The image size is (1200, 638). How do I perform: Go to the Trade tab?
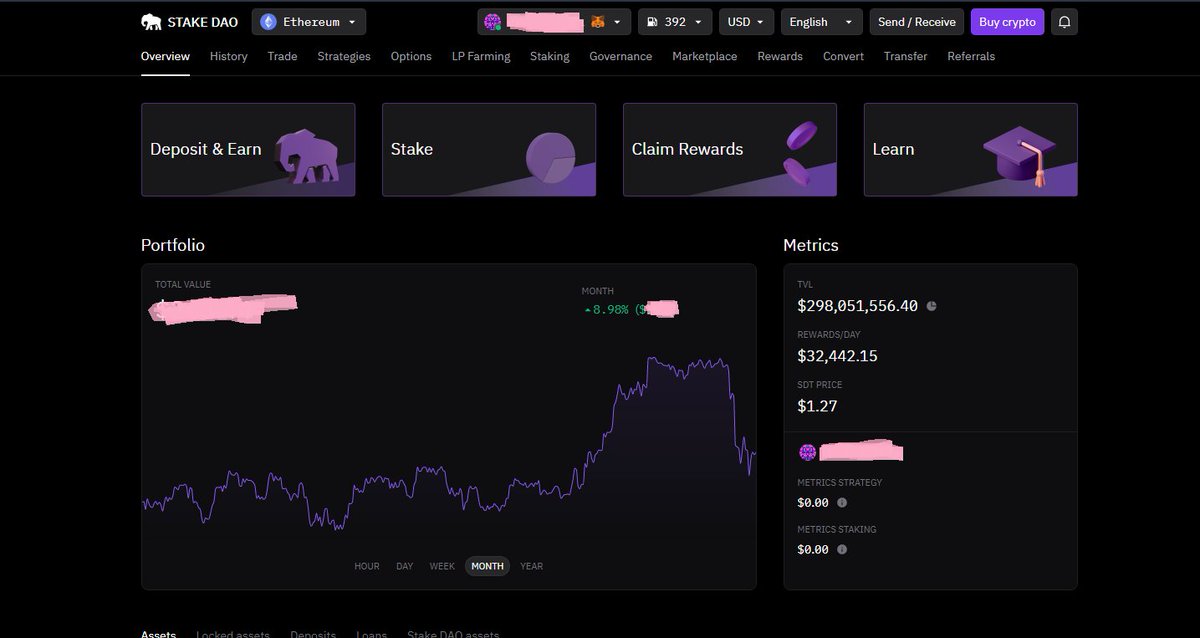pos(282,56)
